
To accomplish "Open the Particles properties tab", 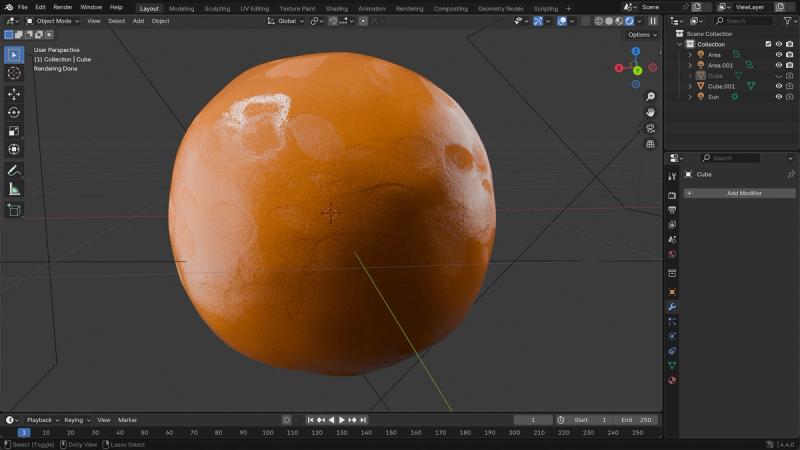I will click(x=672, y=321).
